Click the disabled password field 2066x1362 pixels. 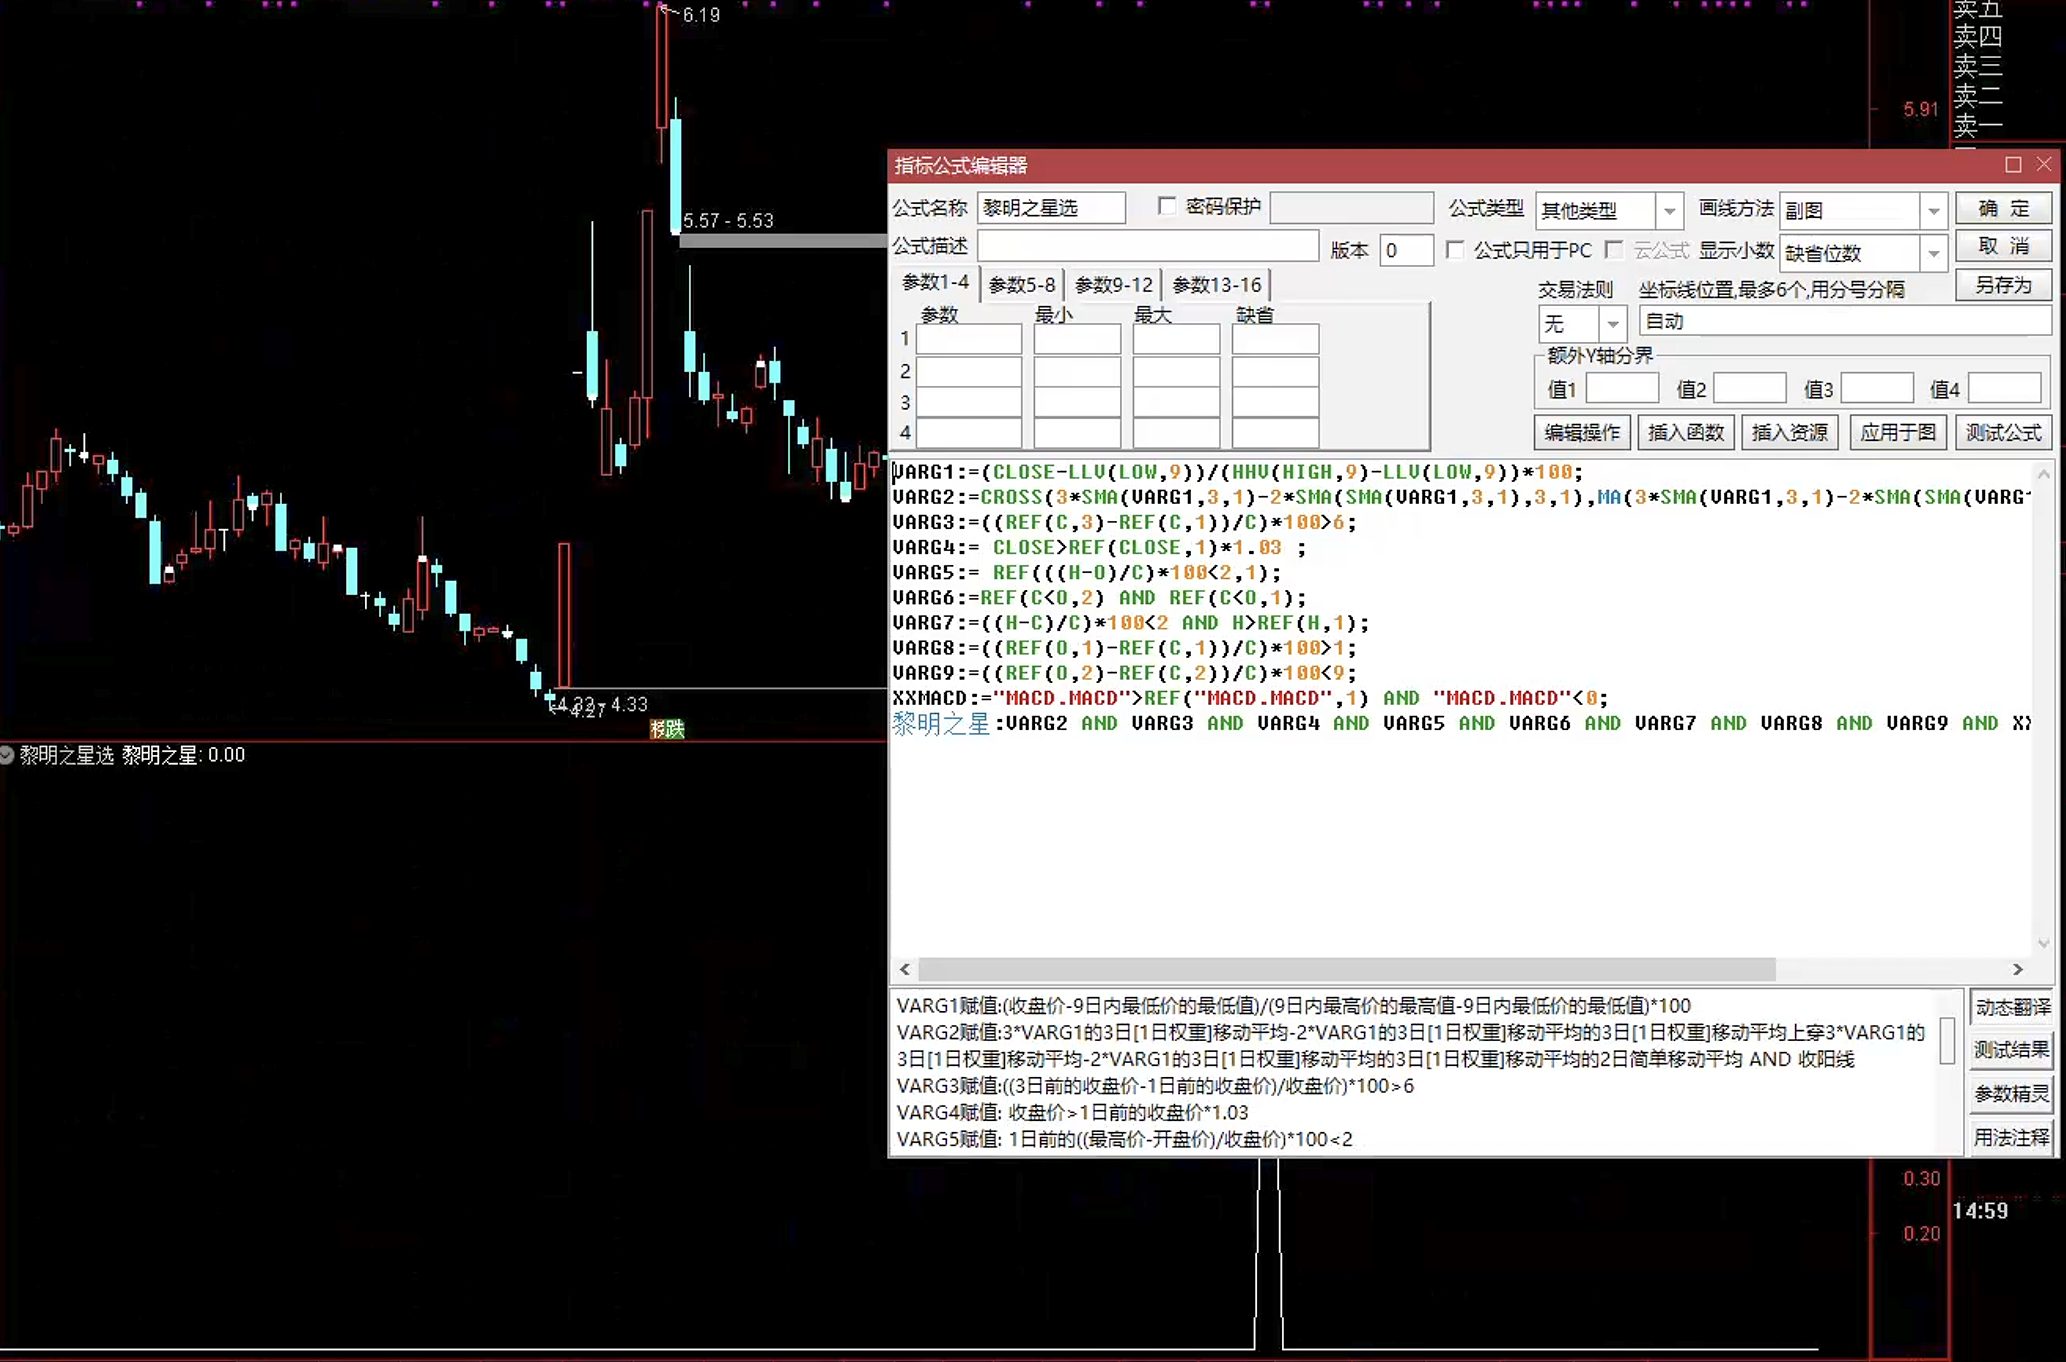point(1351,208)
